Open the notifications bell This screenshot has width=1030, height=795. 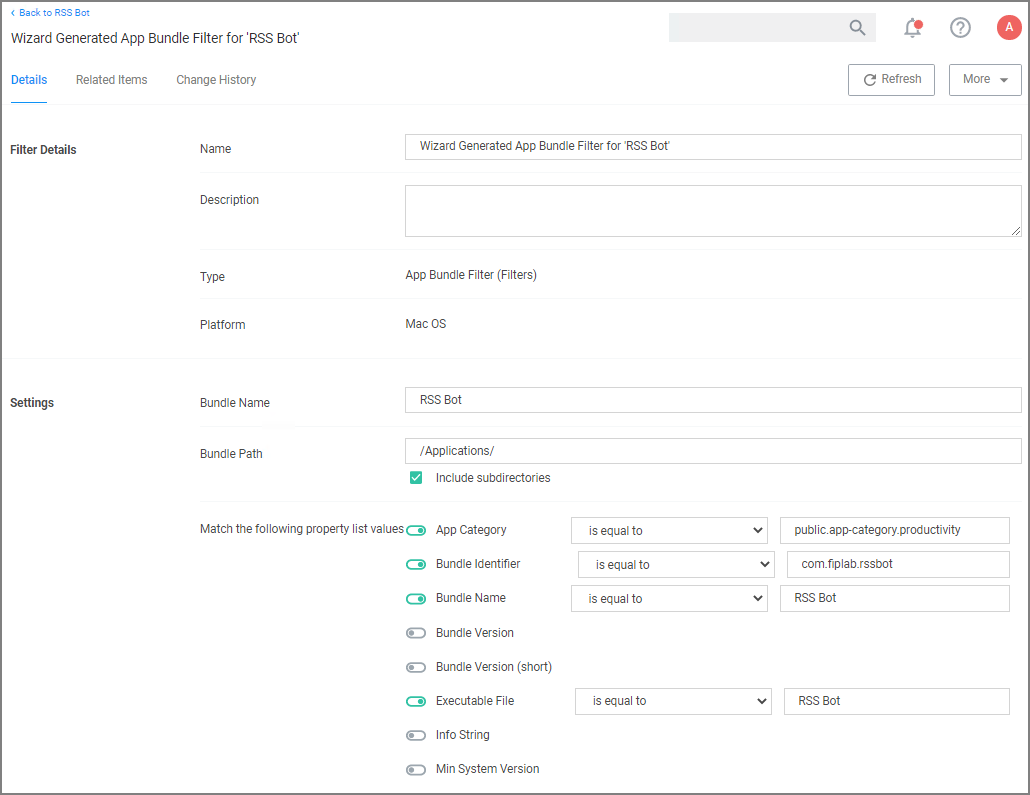(x=913, y=28)
